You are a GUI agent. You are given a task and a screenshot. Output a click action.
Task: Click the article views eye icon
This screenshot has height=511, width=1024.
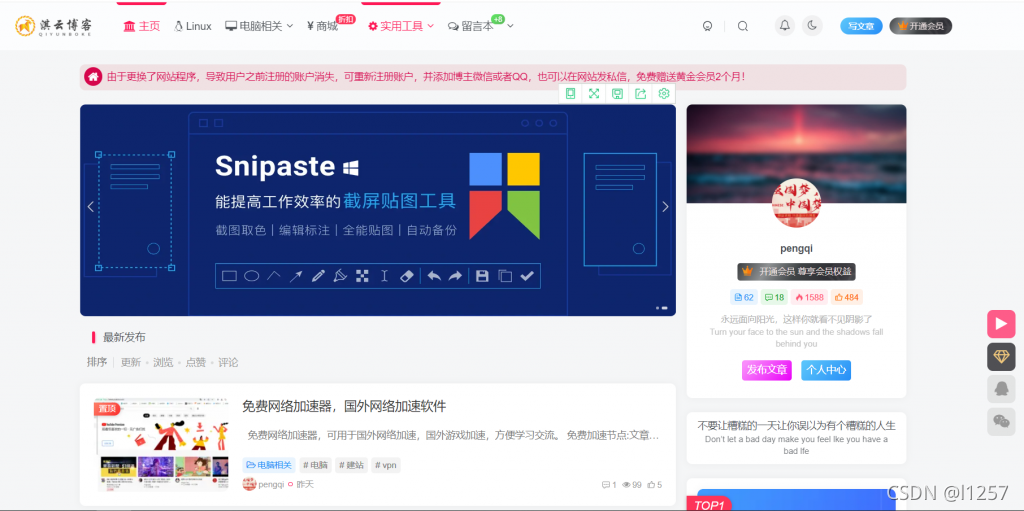[632, 485]
